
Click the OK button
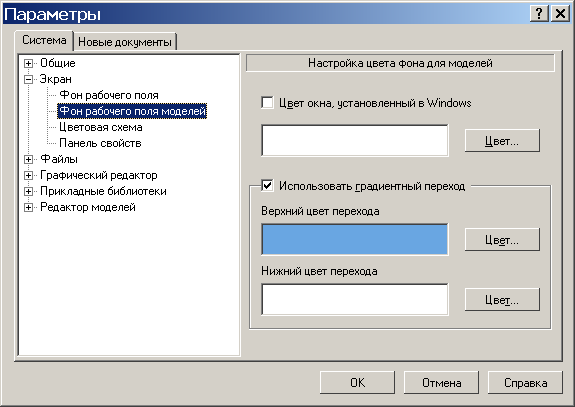point(357,383)
